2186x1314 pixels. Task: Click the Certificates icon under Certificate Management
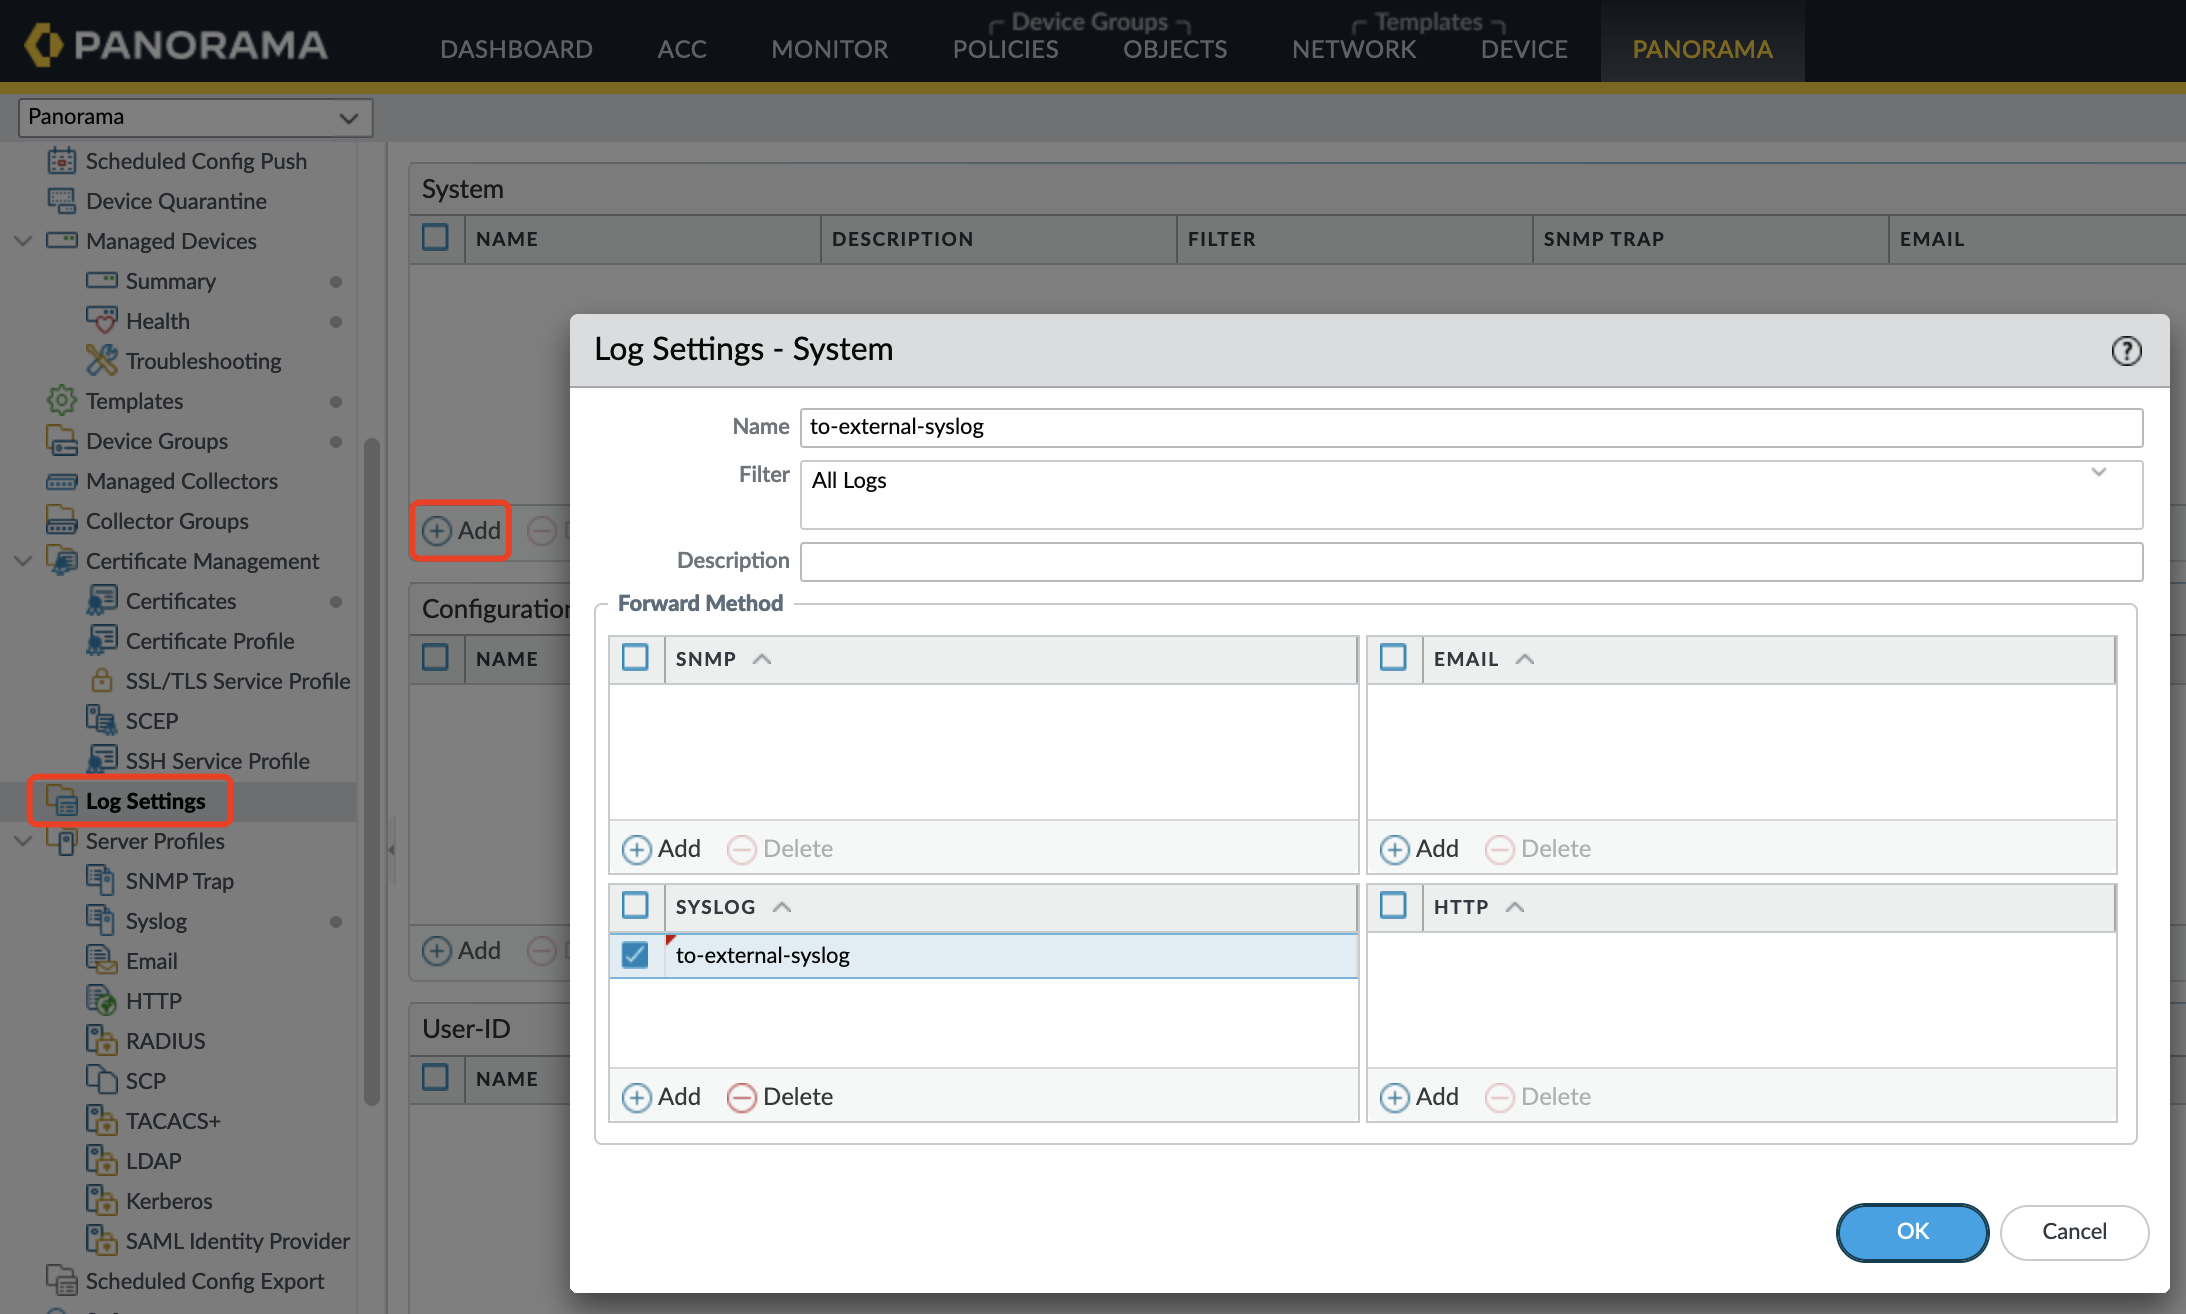pos(101,601)
